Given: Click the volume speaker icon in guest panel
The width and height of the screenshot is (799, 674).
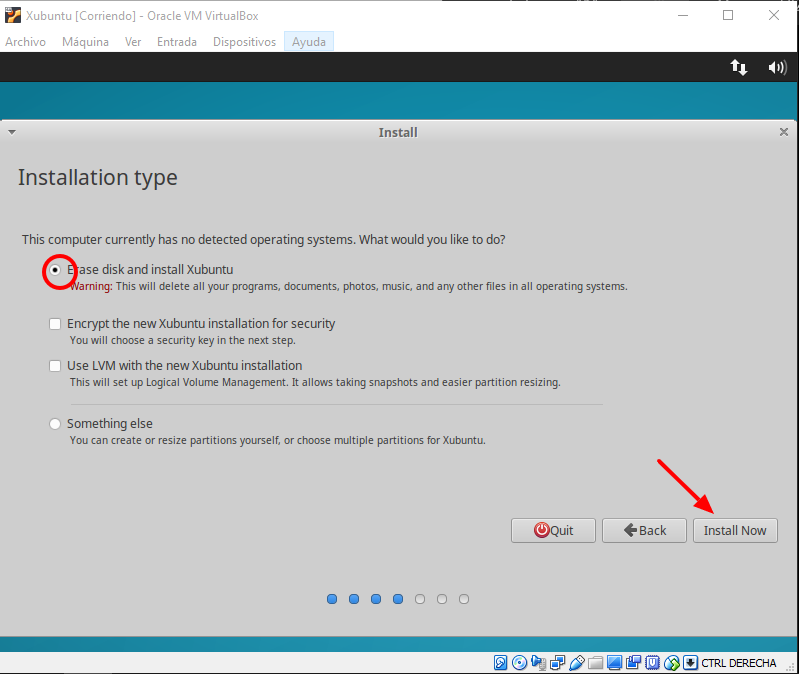Looking at the screenshot, I should 777,67.
